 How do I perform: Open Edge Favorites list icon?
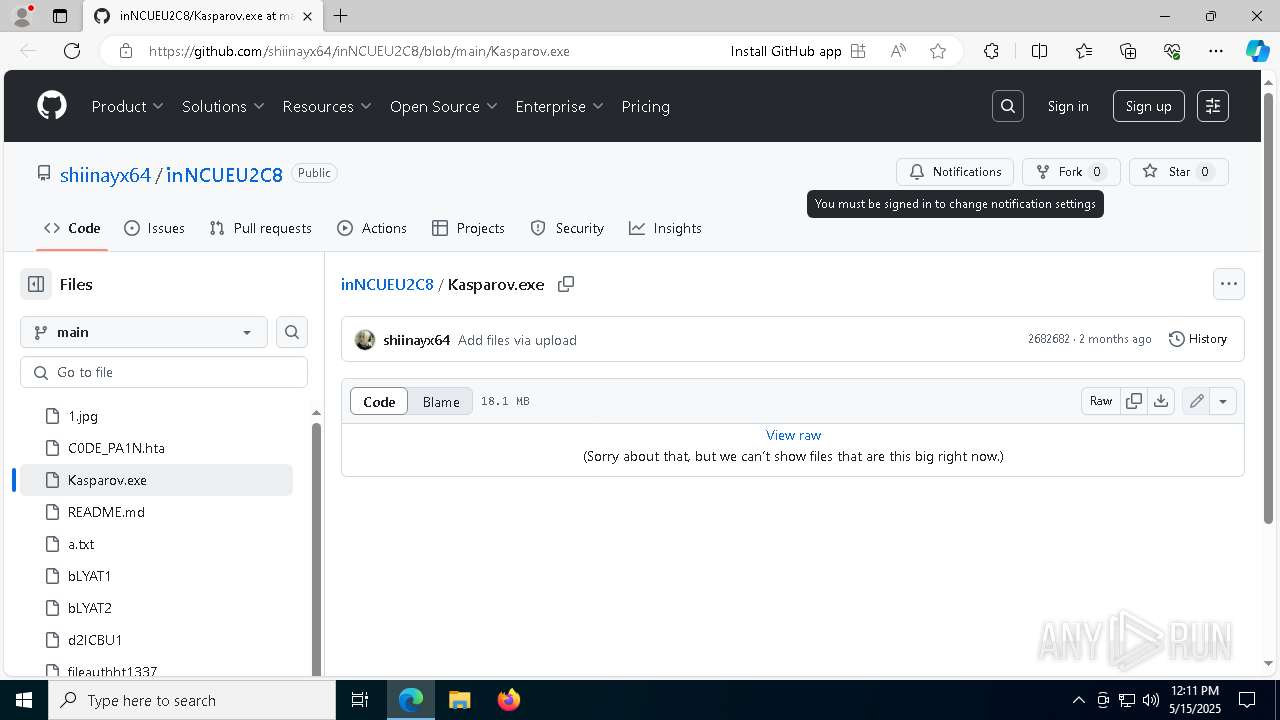coord(1084,51)
